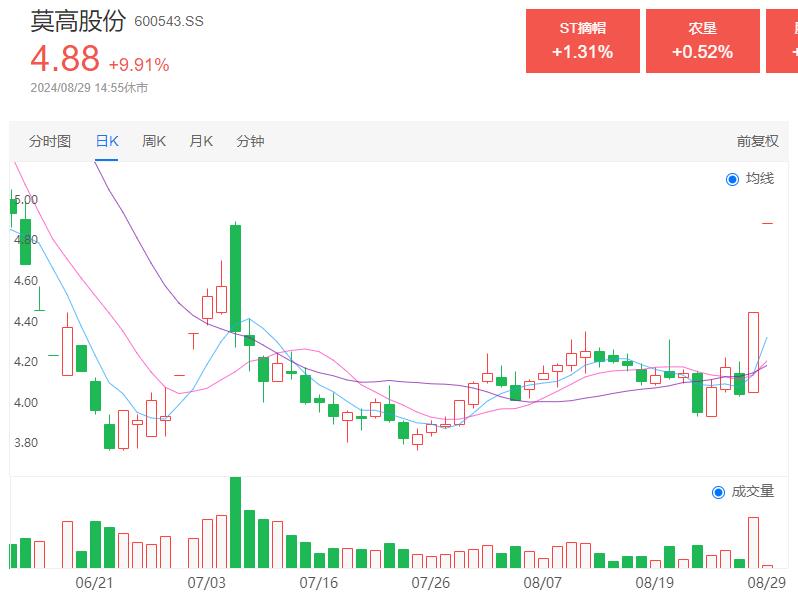Open the 周K weekly chart tab

click(154, 141)
